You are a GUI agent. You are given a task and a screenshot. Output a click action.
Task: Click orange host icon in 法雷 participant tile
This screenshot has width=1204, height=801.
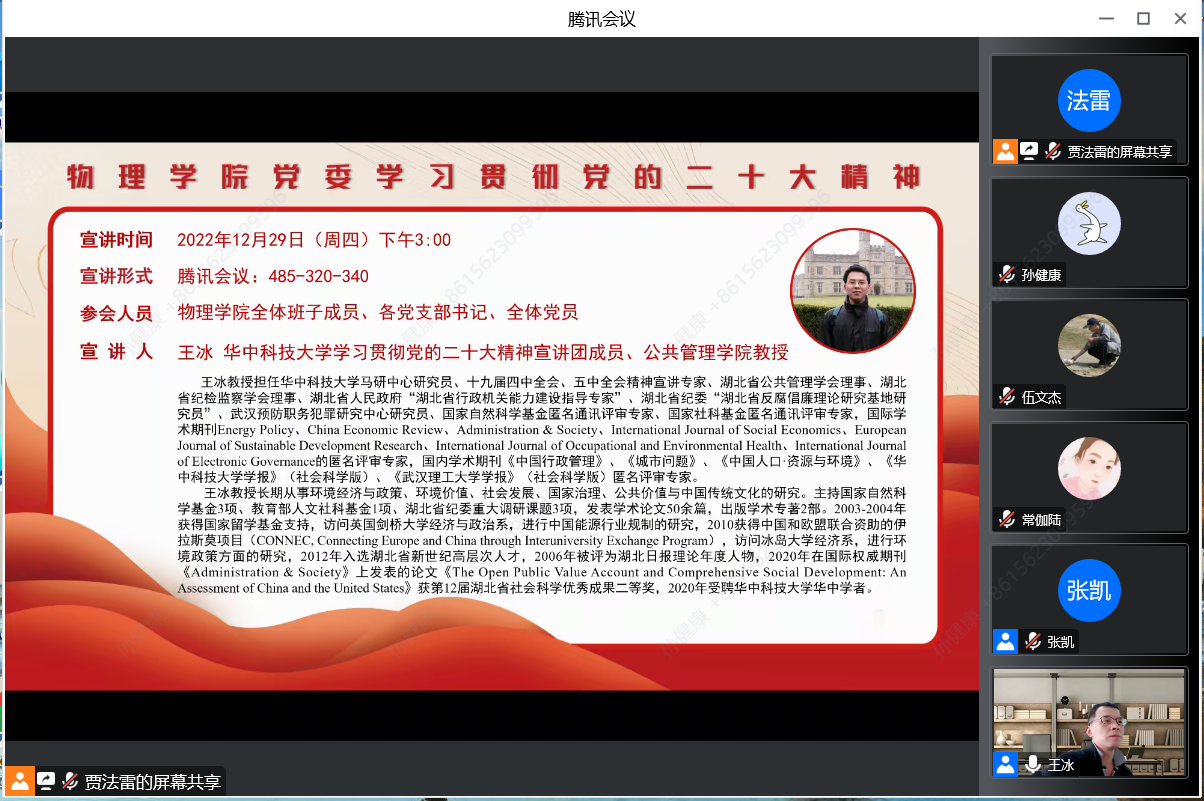point(1005,152)
